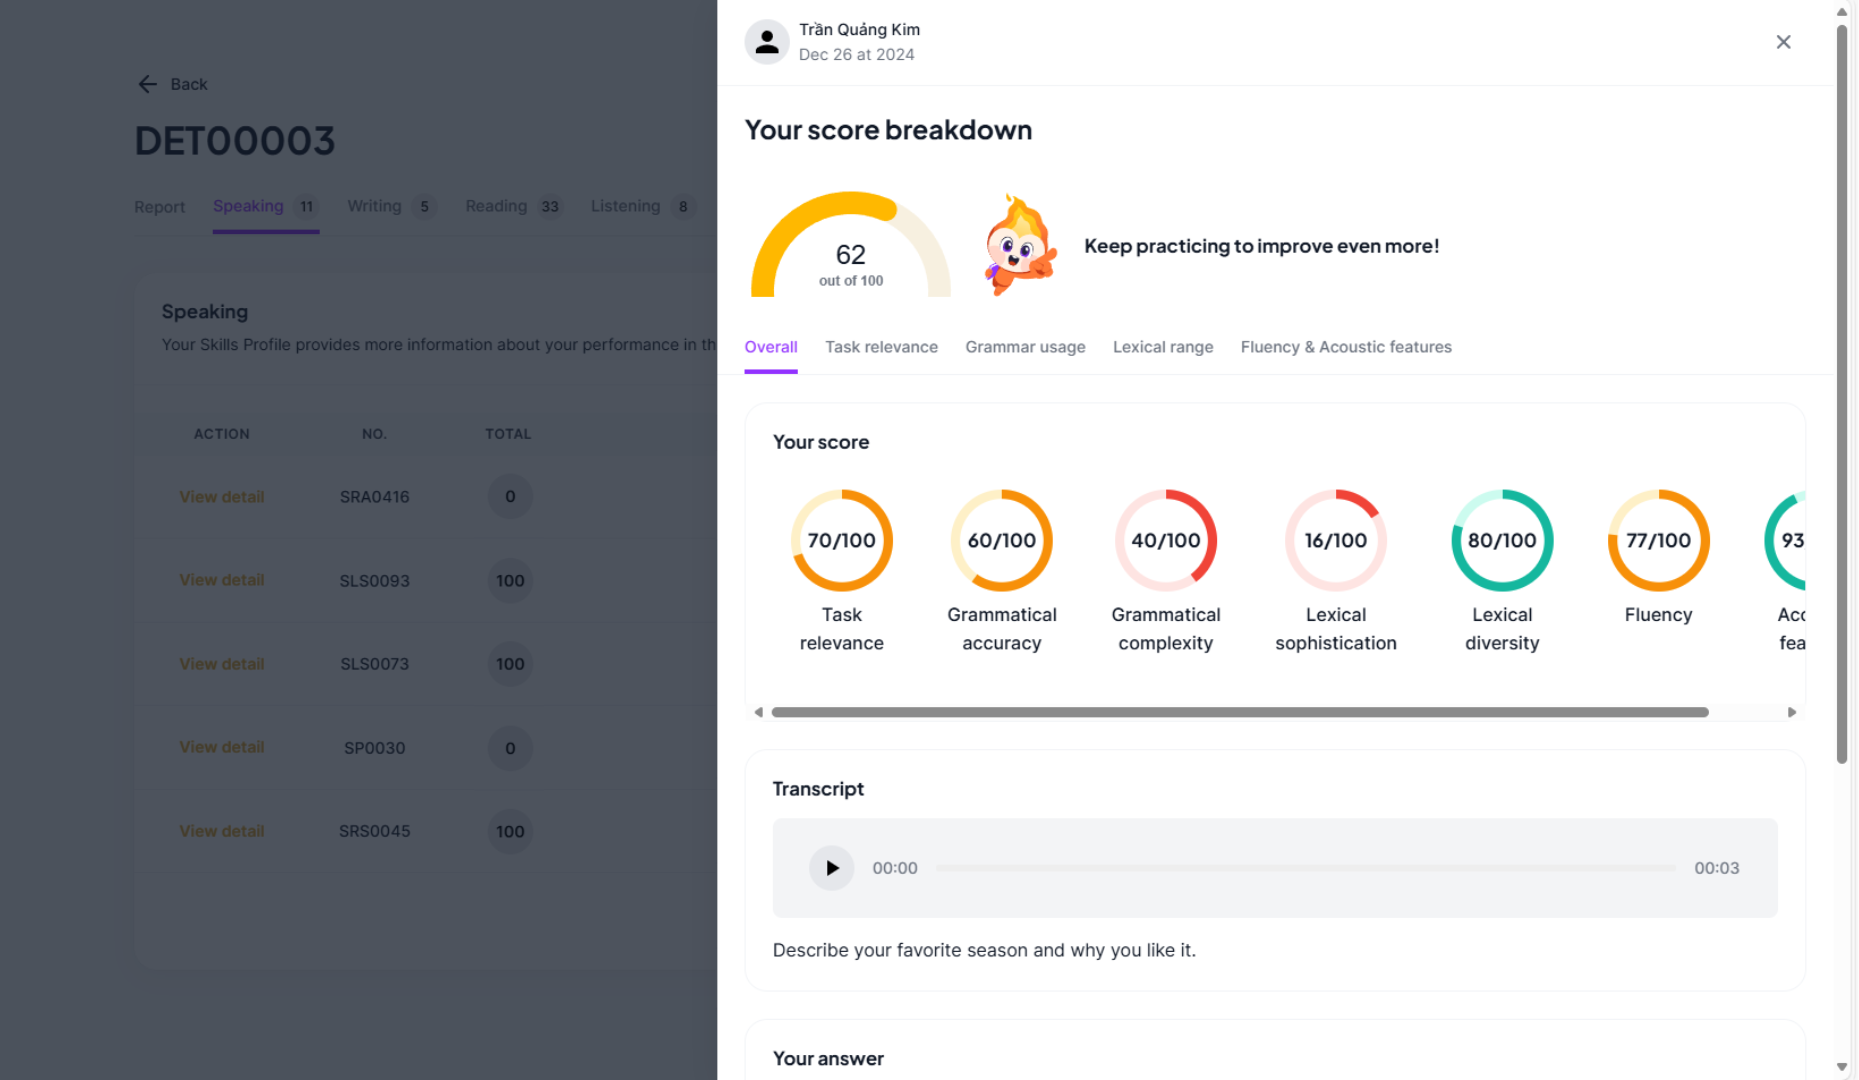Viewport: 1859px width, 1080px height.
Task: Click the user avatar icon
Action: click(x=767, y=42)
